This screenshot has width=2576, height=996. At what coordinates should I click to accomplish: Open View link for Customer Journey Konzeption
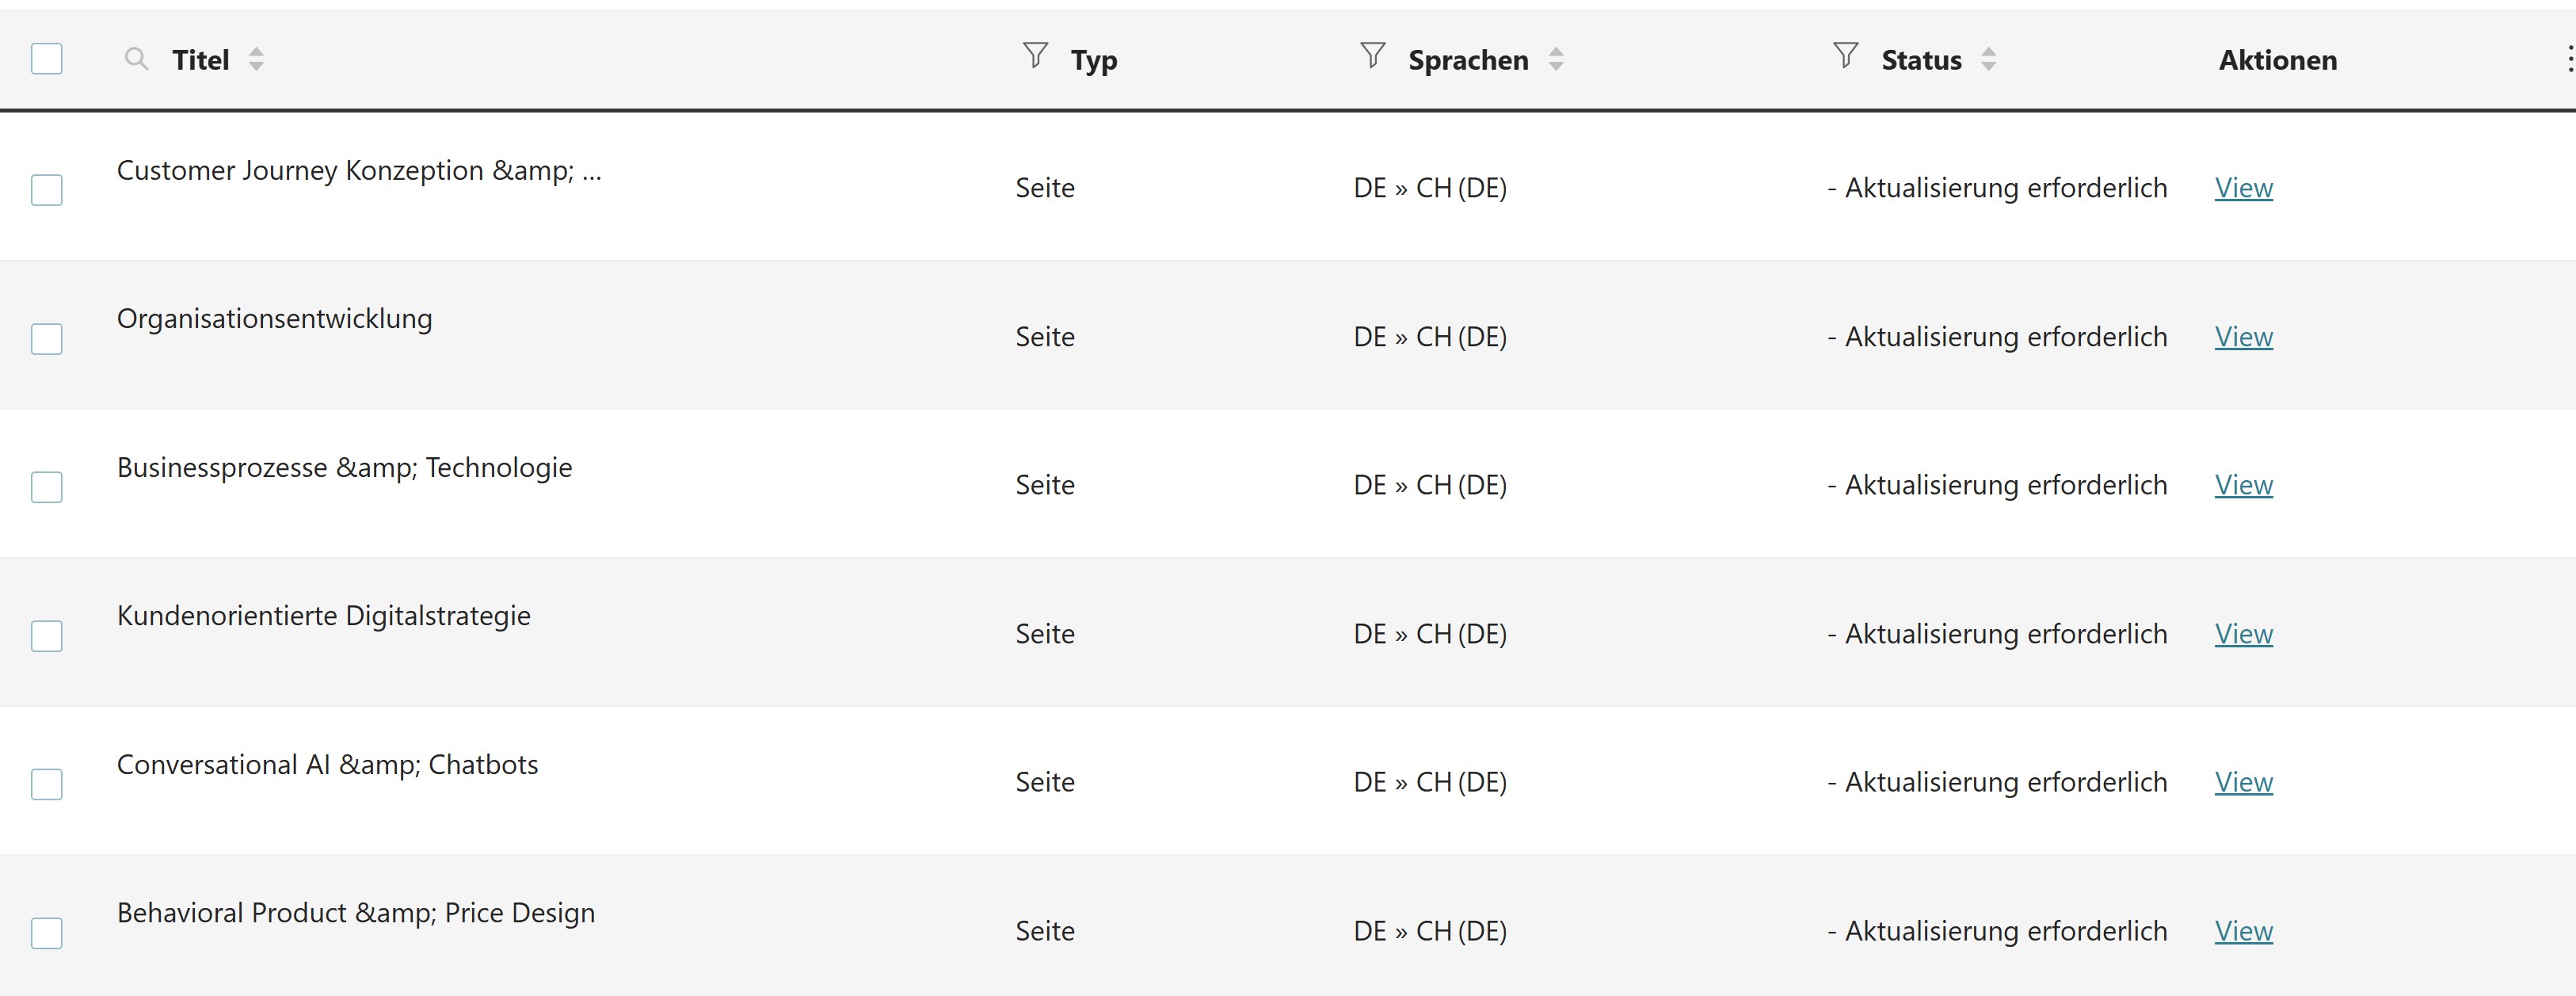2243,188
